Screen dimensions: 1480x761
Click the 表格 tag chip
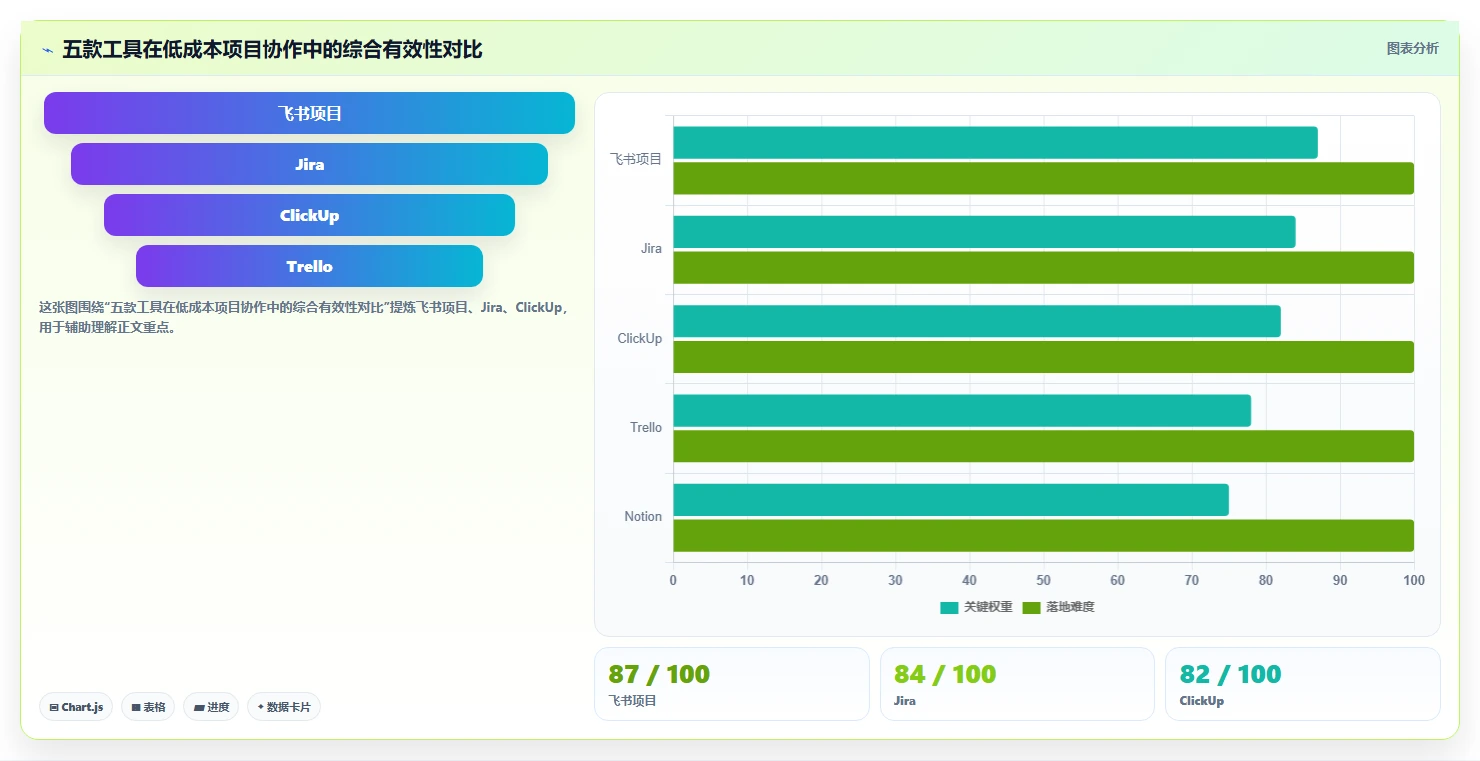pos(148,707)
